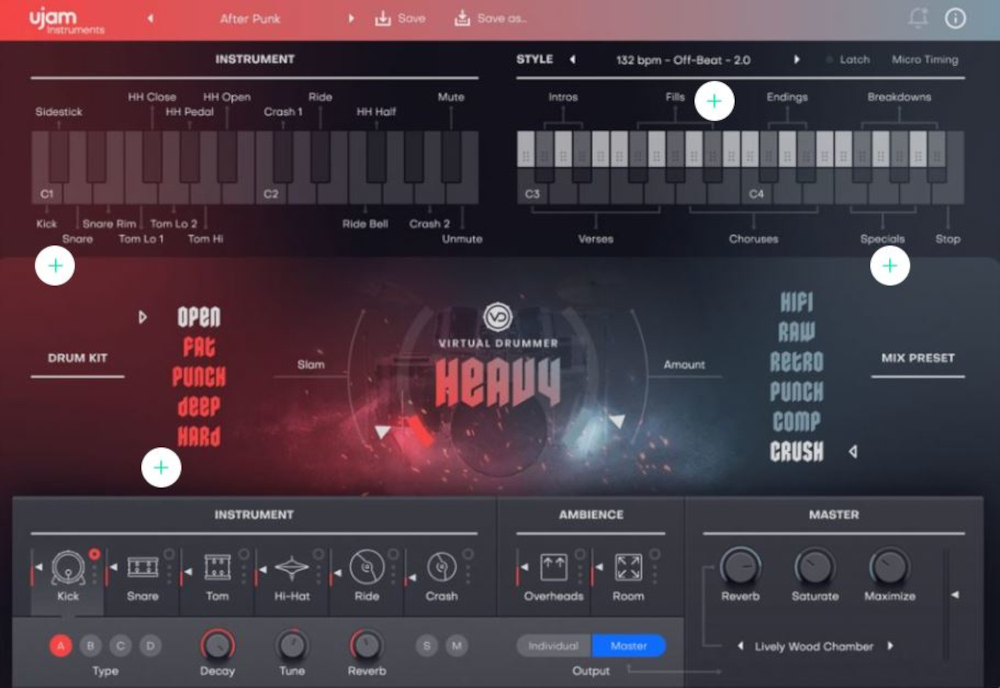Select kick Type C

(x=121, y=645)
